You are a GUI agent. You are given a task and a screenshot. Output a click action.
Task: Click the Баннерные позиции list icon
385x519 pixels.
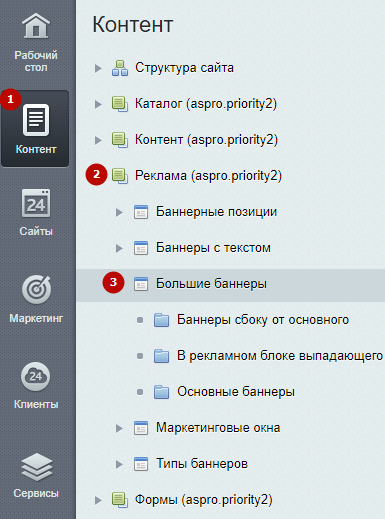pos(141,212)
